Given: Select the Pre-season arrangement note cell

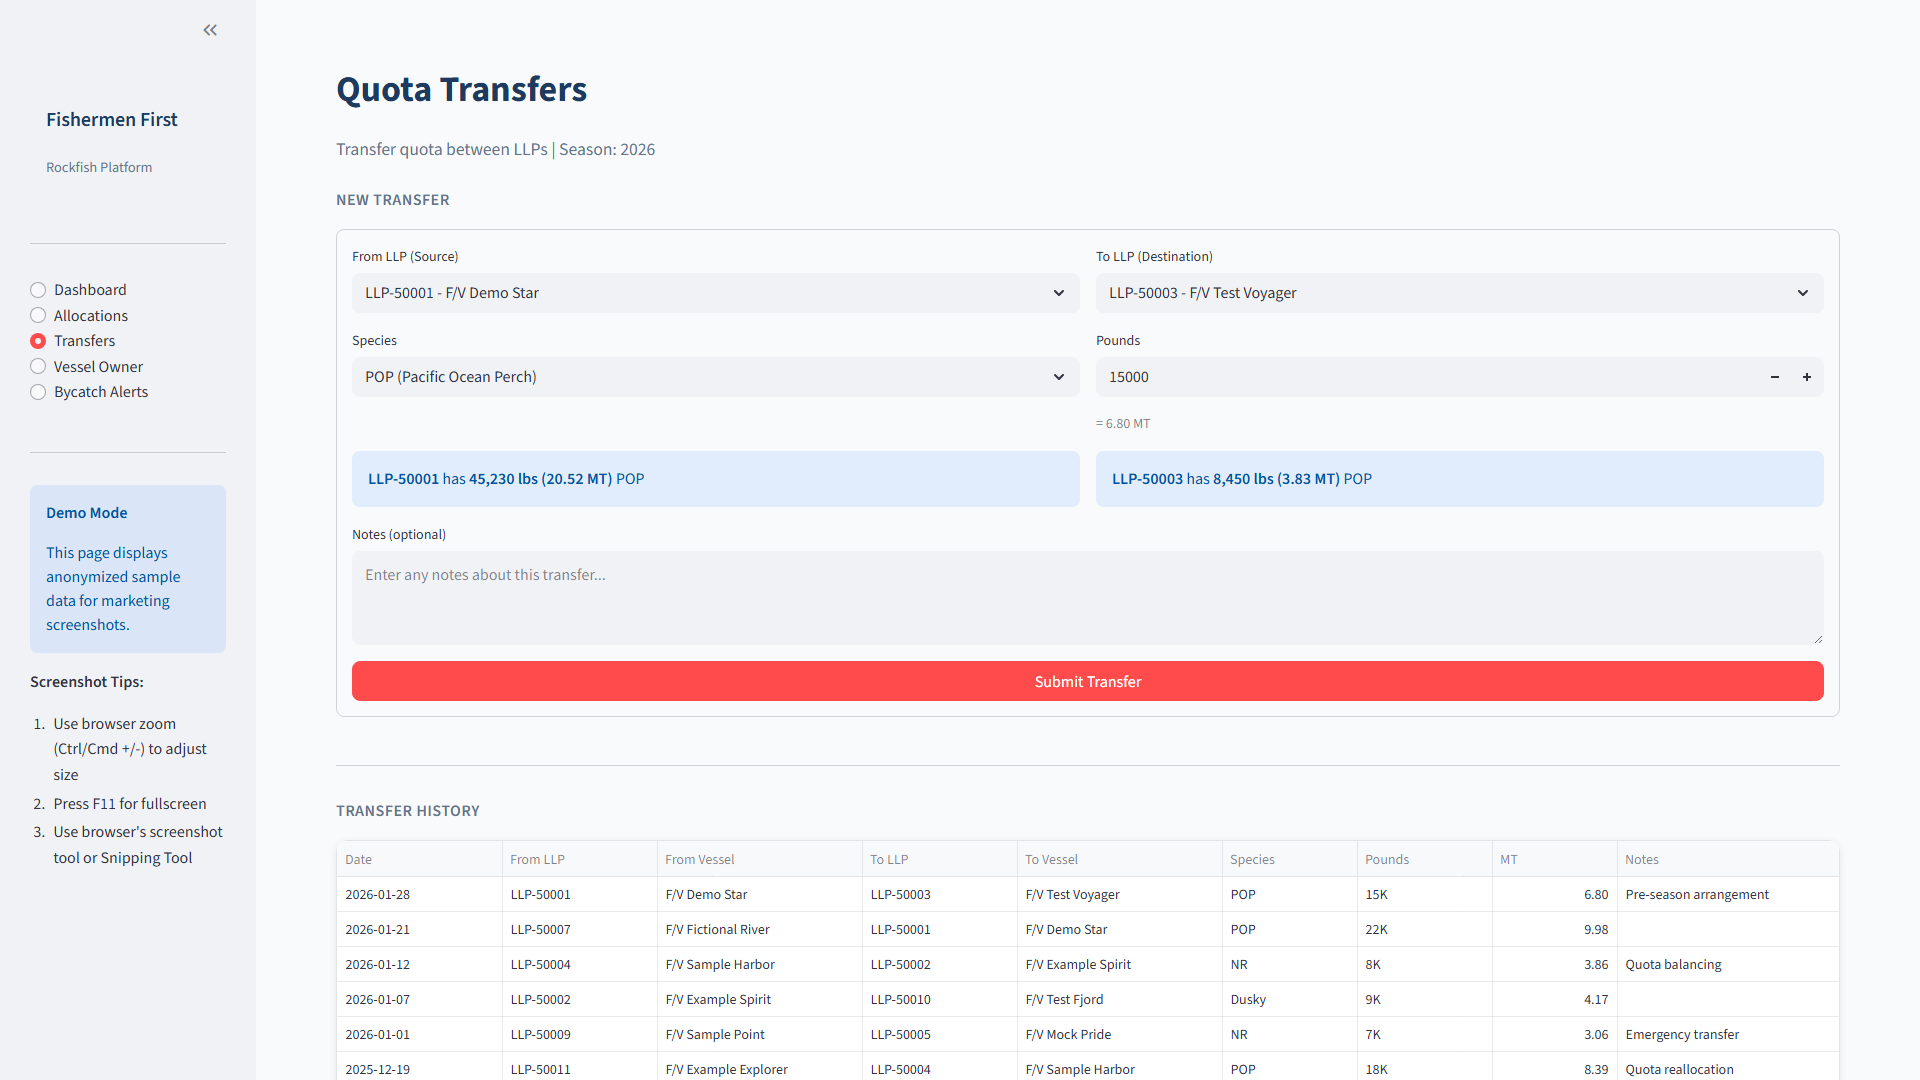Looking at the screenshot, I should [x=1696, y=894].
